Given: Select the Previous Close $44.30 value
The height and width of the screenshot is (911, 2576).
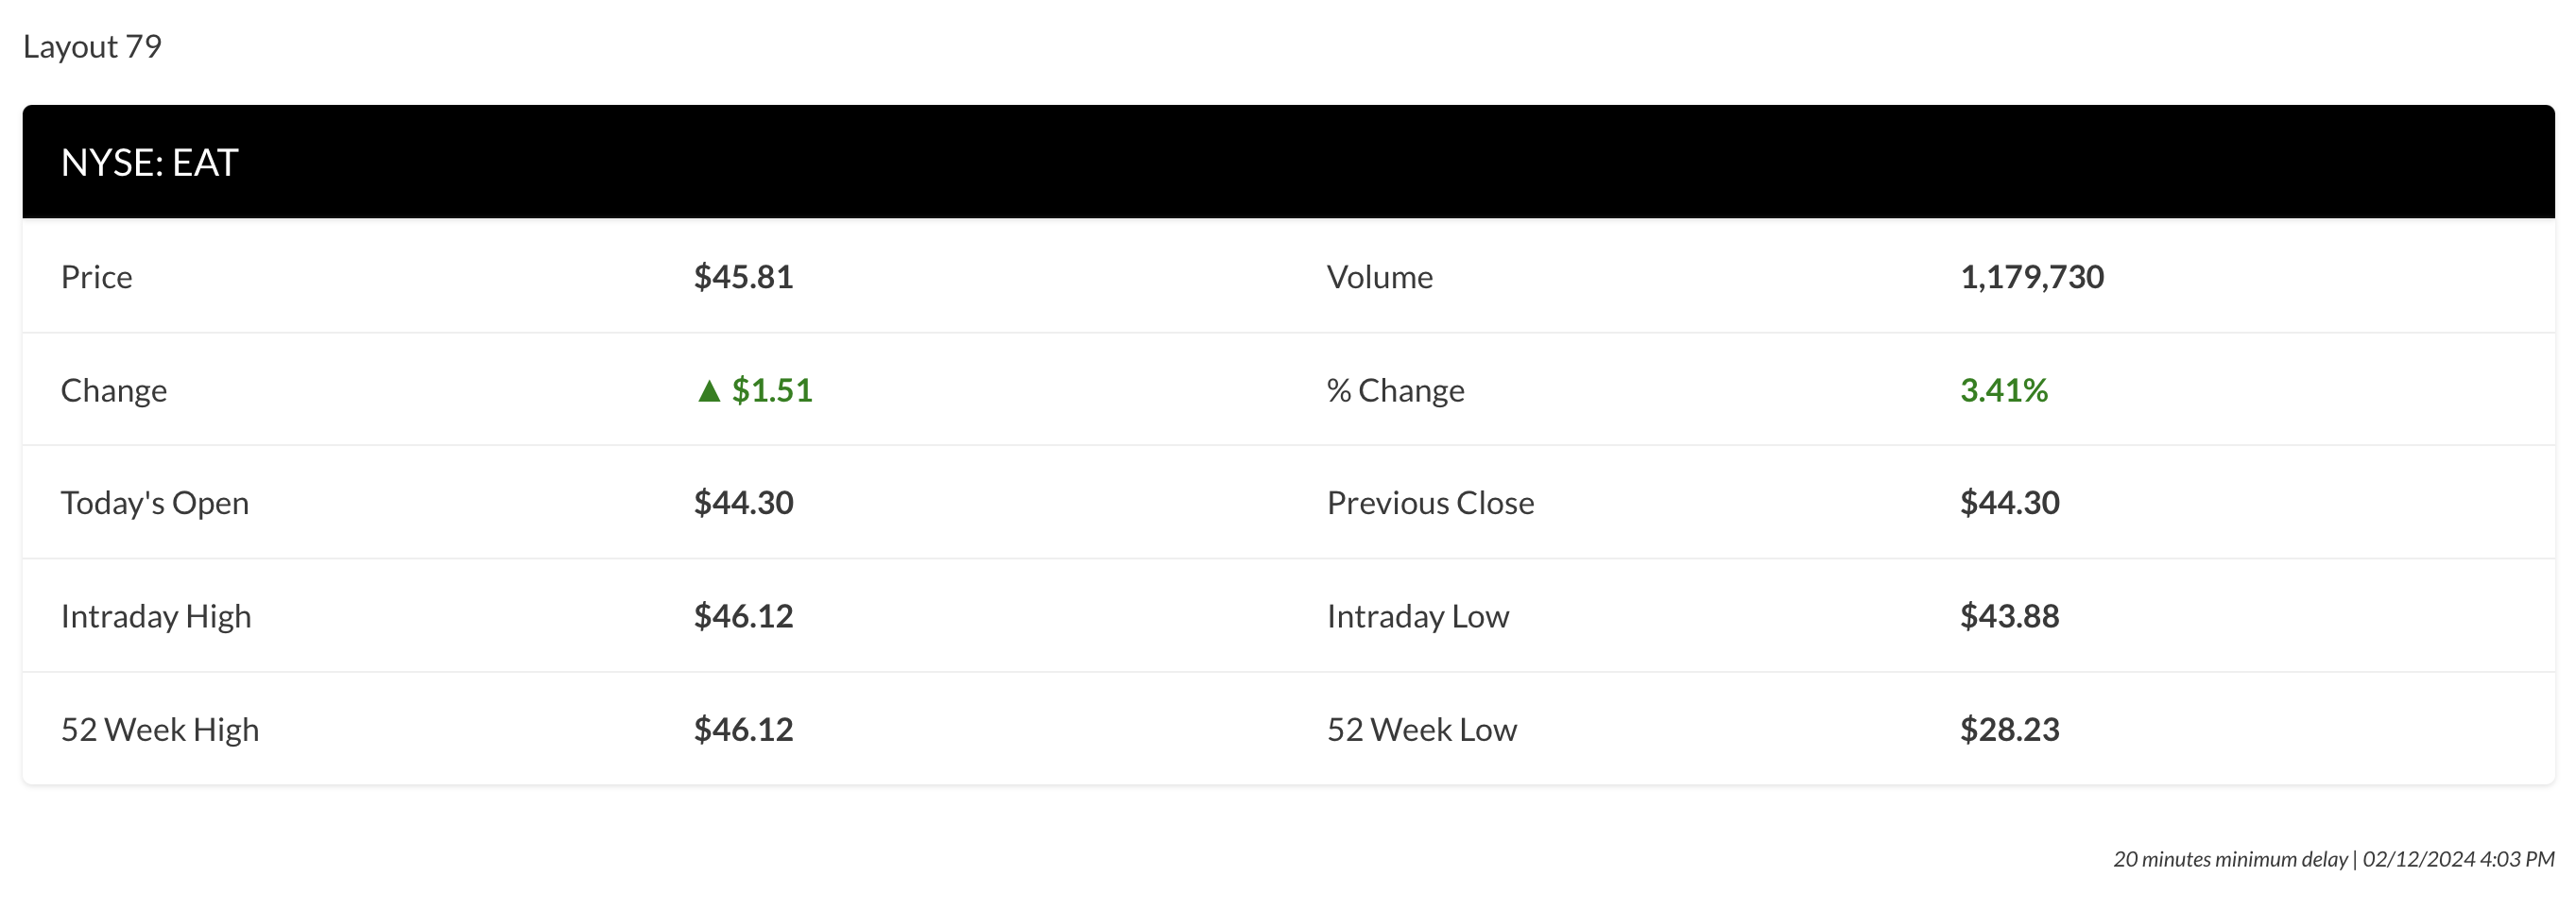Looking at the screenshot, I should point(2009,503).
